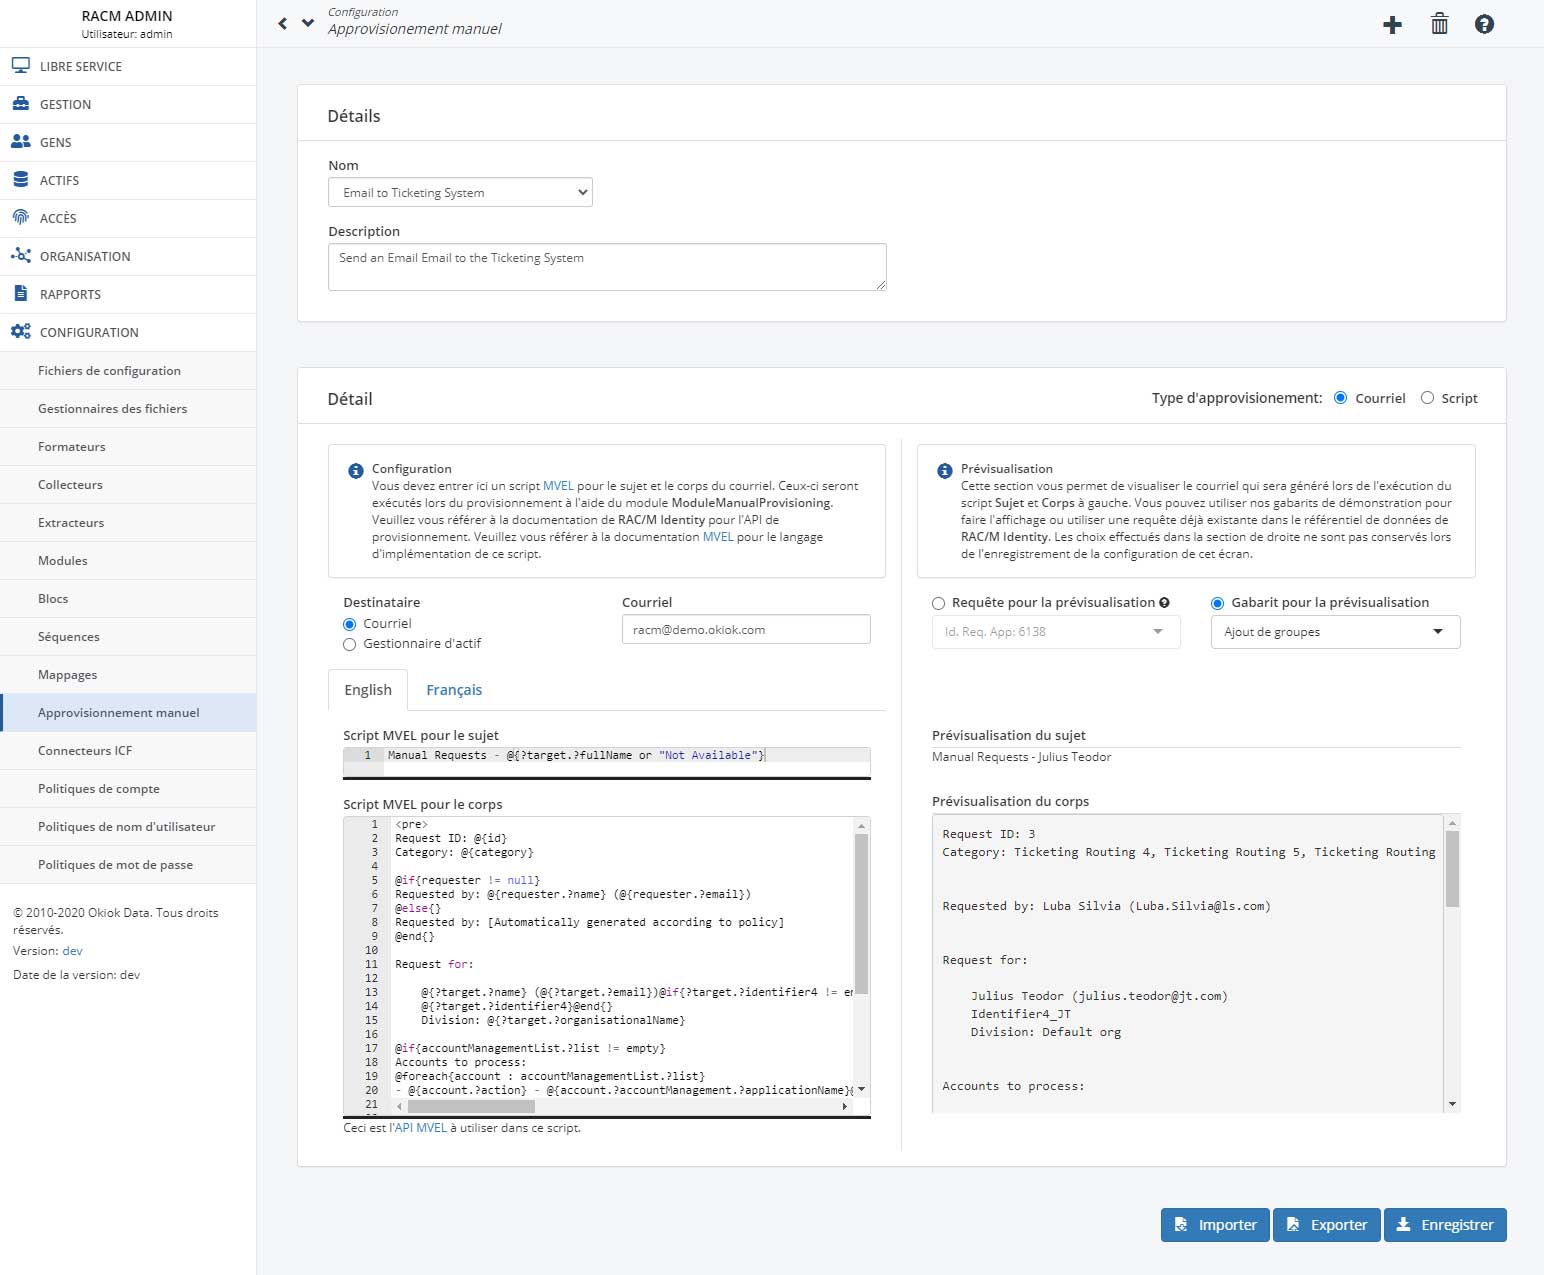Click the Enregistrer button
The image size is (1544, 1275).
pos(1445,1225)
